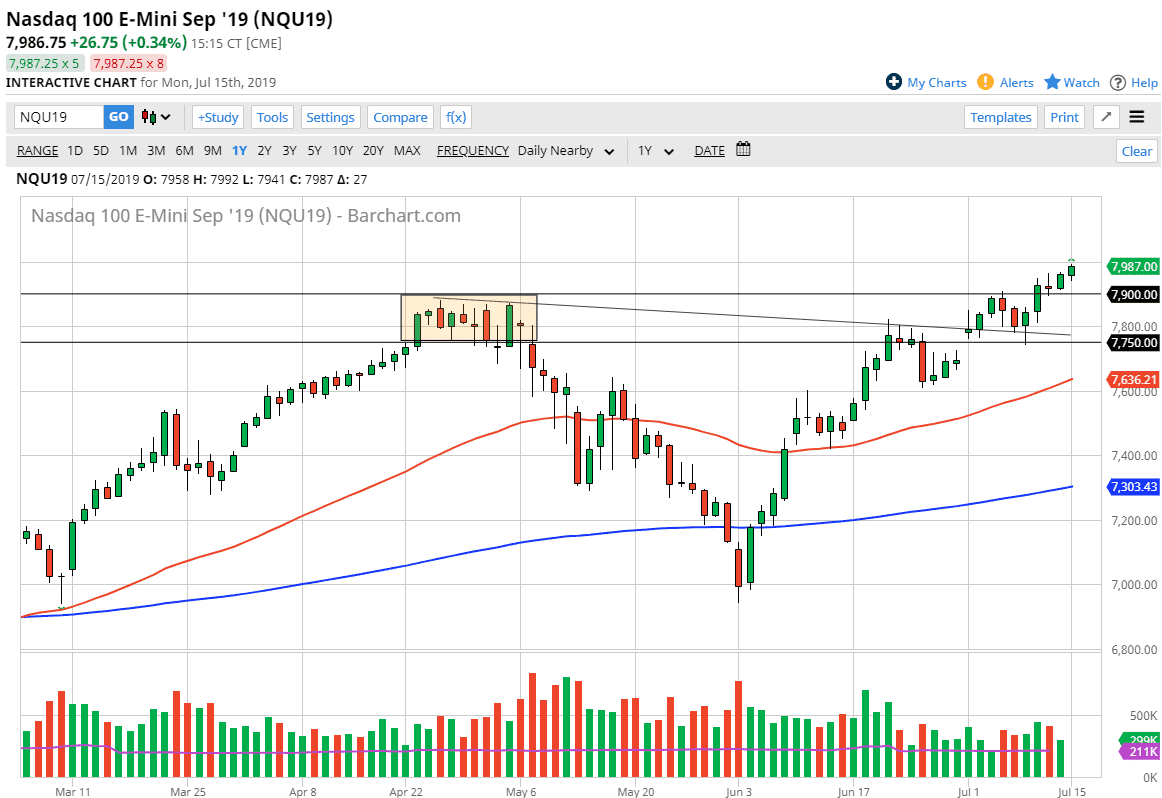Switch to the 5D range tab
The image size is (1162, 798).
click(100, 150)
